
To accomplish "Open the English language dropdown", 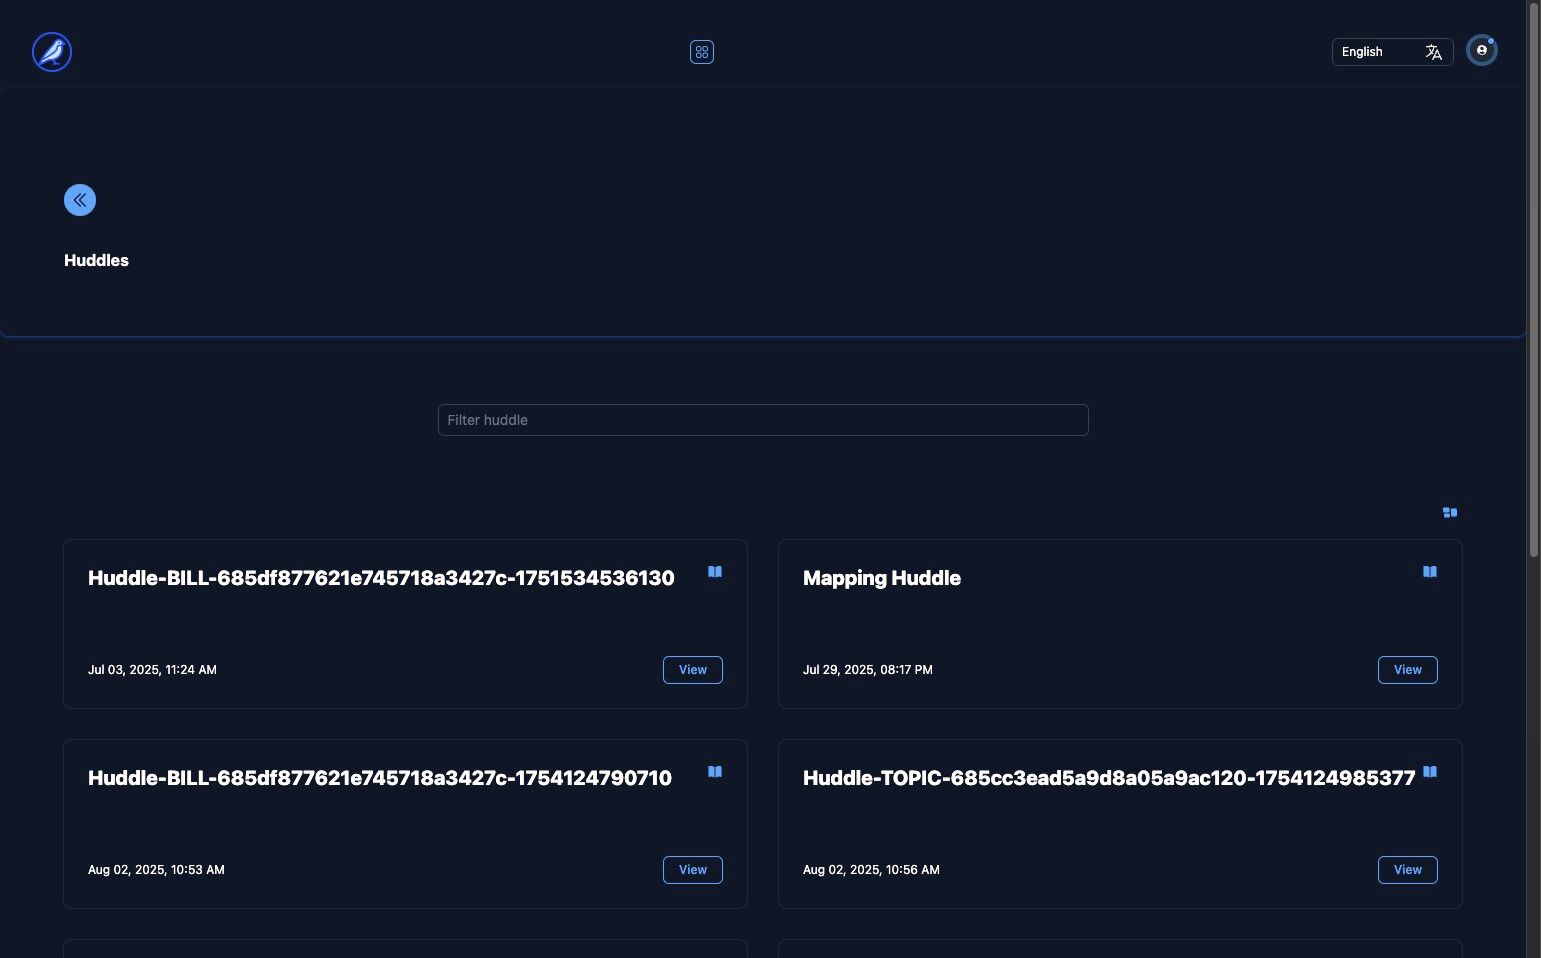I will tap(1392, 52).
